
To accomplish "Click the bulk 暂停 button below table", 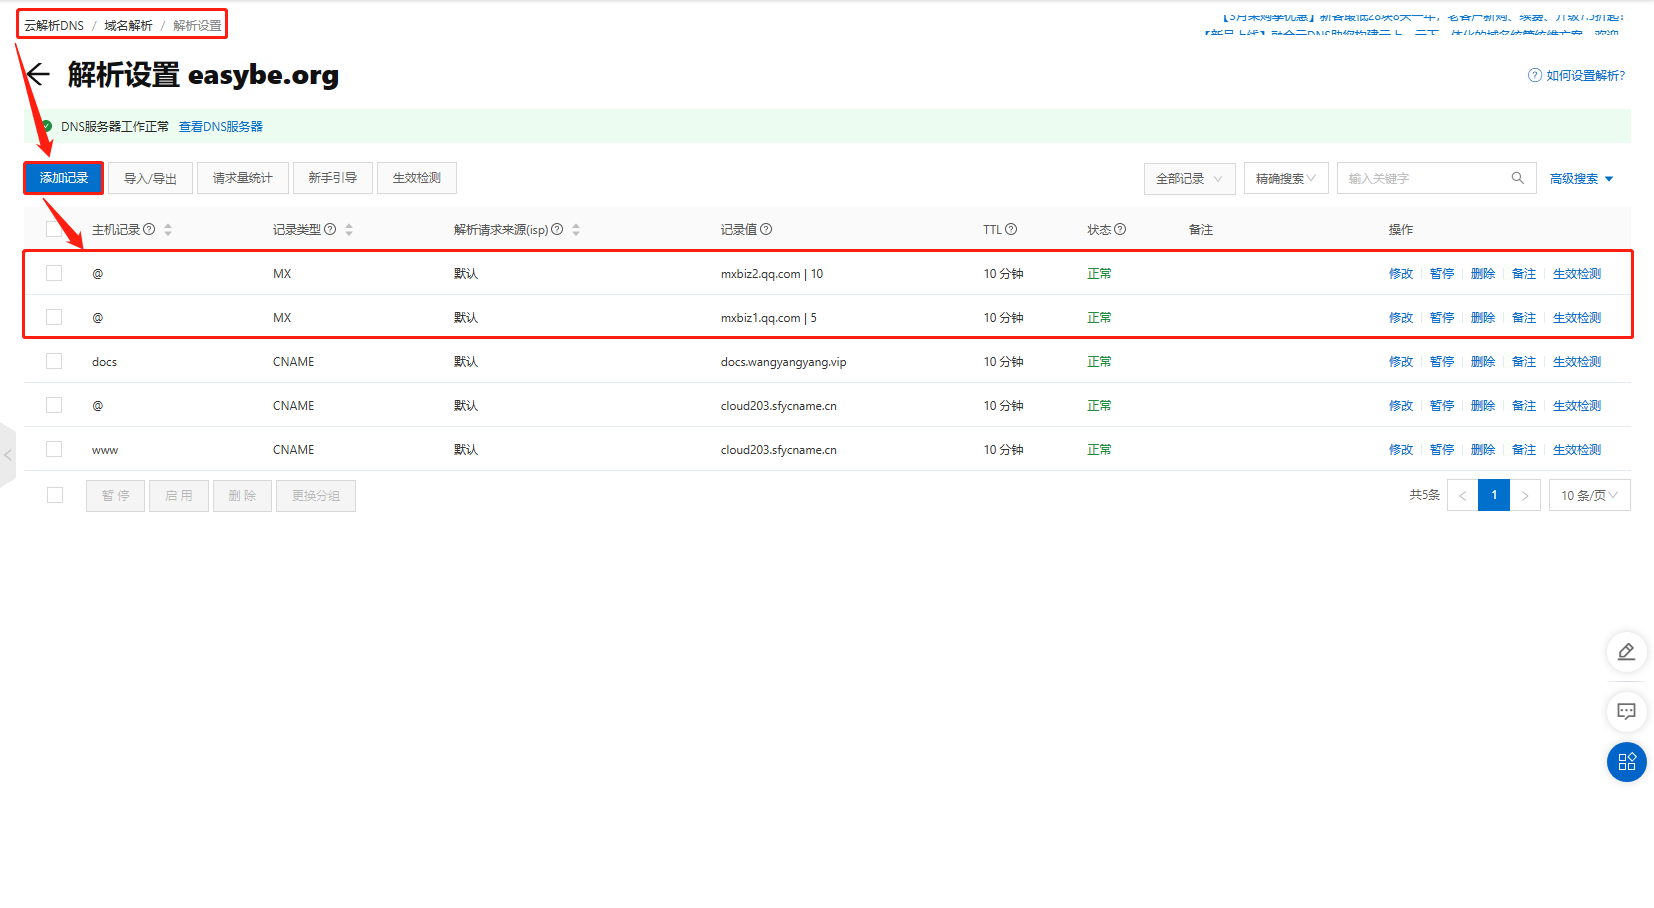I will coord(115,495).
